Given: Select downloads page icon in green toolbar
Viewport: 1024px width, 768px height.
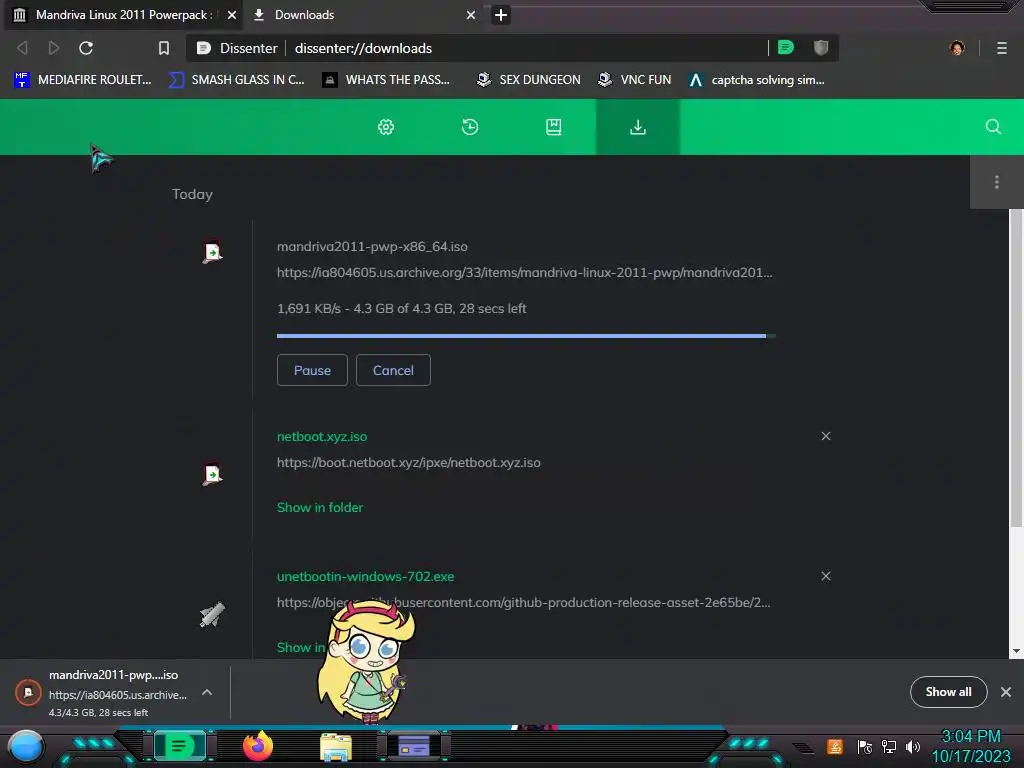Looking at the screenshot, I should pyautogui.click(x=637, y=127).
